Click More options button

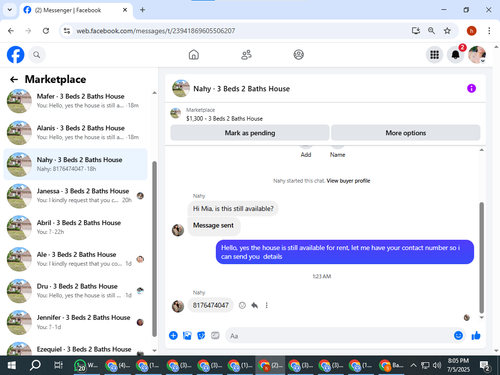[406, 133]
